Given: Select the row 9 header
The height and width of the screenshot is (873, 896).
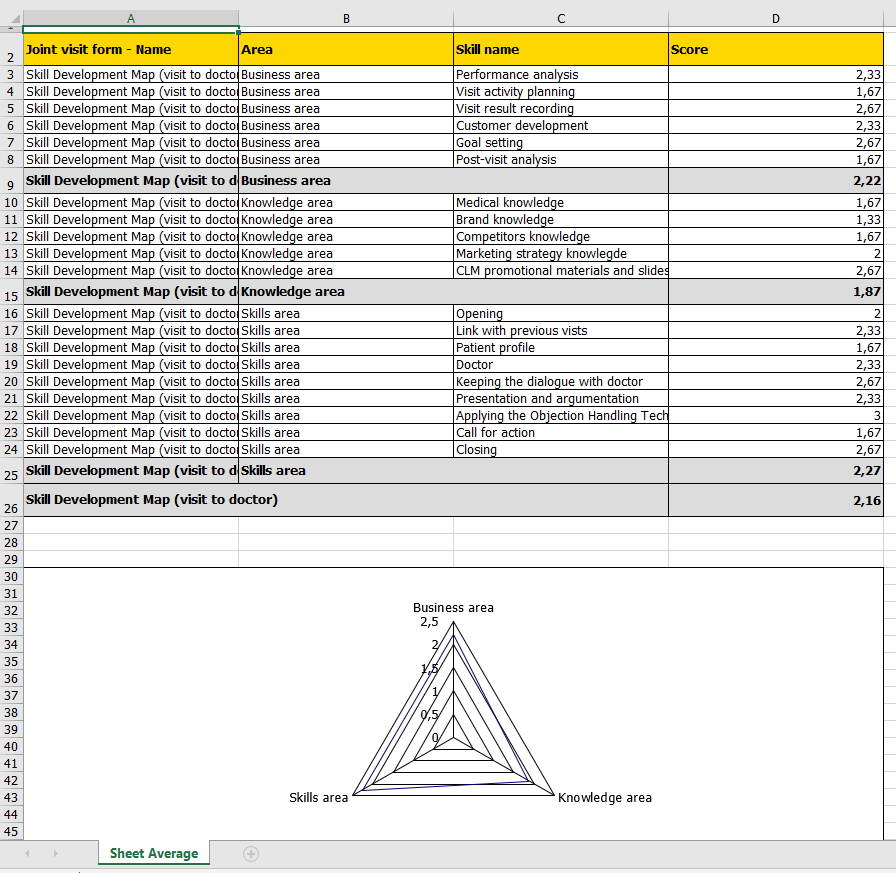Looking at the screenshot, I should [x=11, y=183].
